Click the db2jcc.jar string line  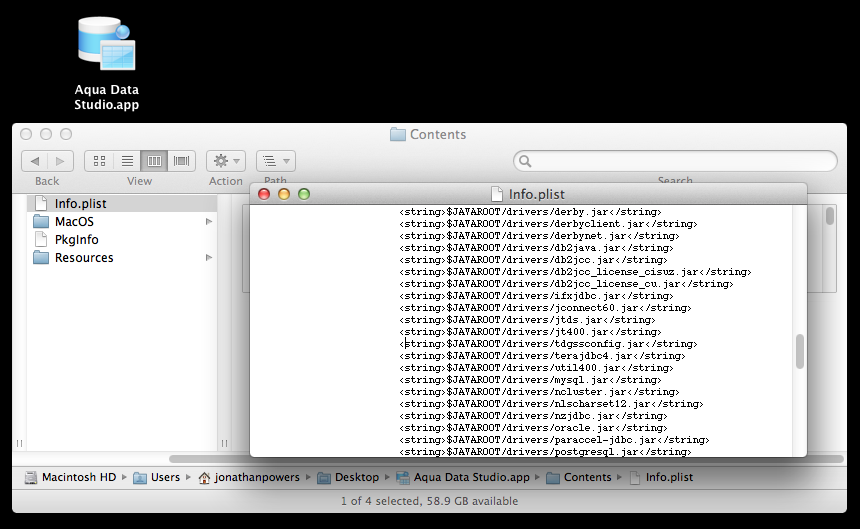click(534, 260)
